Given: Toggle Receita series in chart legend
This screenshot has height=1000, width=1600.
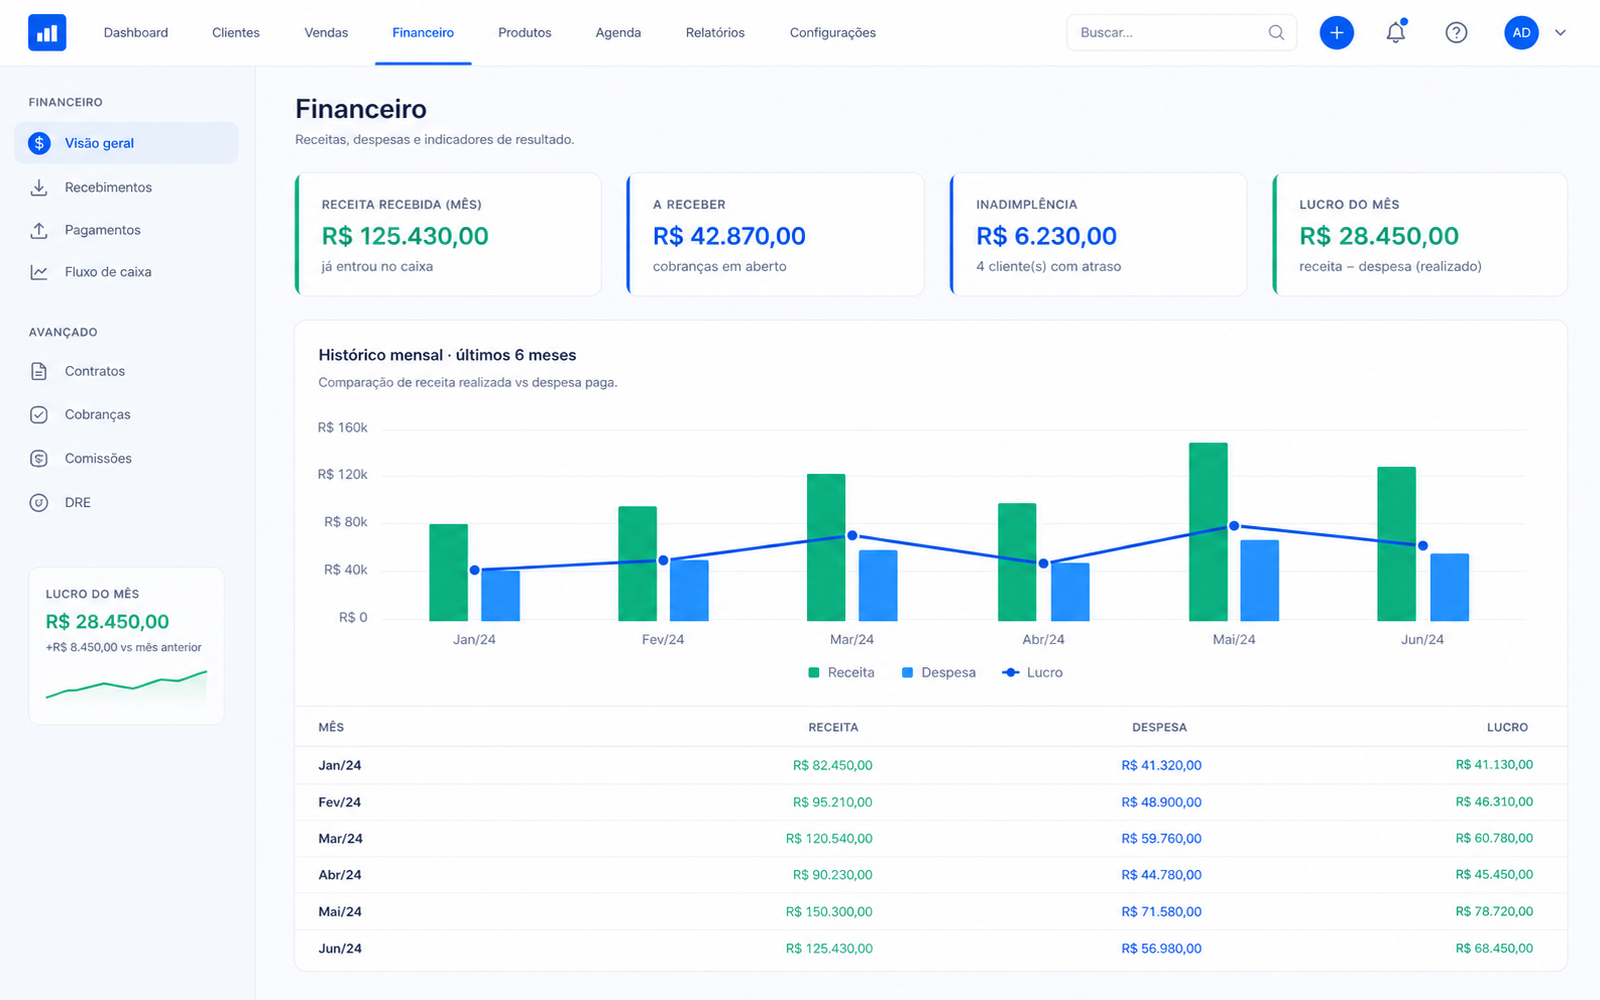Looking at the screenshot, I should 841,673.
